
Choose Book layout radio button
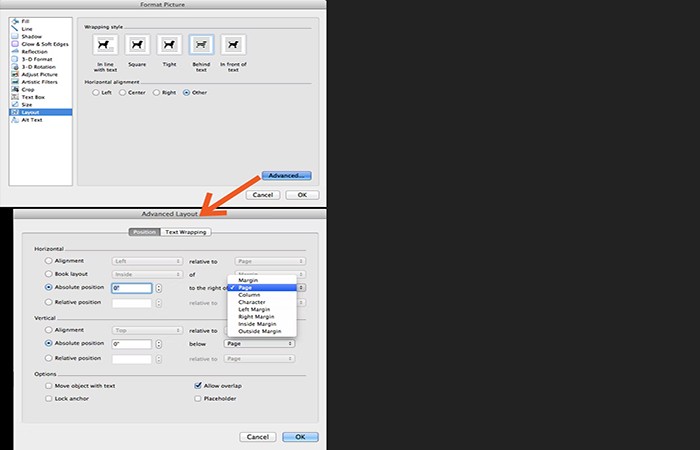tap(48, 274)
